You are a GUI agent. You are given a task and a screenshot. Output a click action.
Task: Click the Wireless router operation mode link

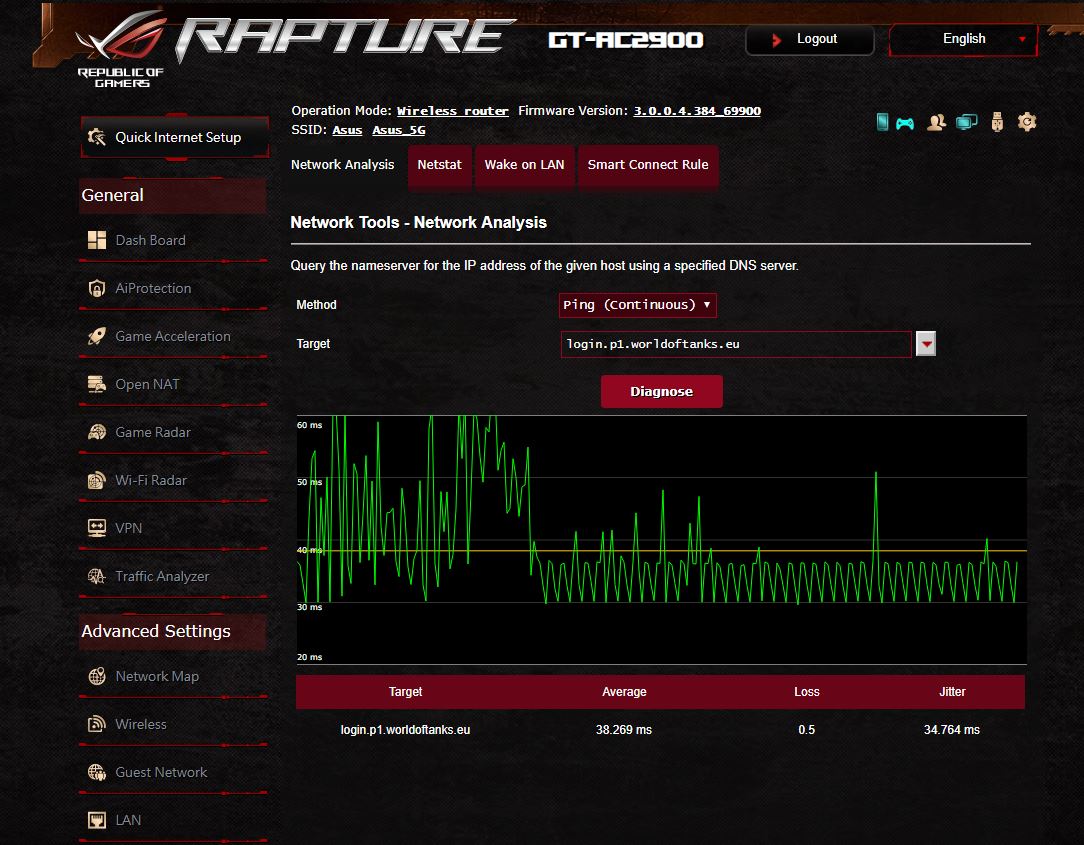click(453, 111)
